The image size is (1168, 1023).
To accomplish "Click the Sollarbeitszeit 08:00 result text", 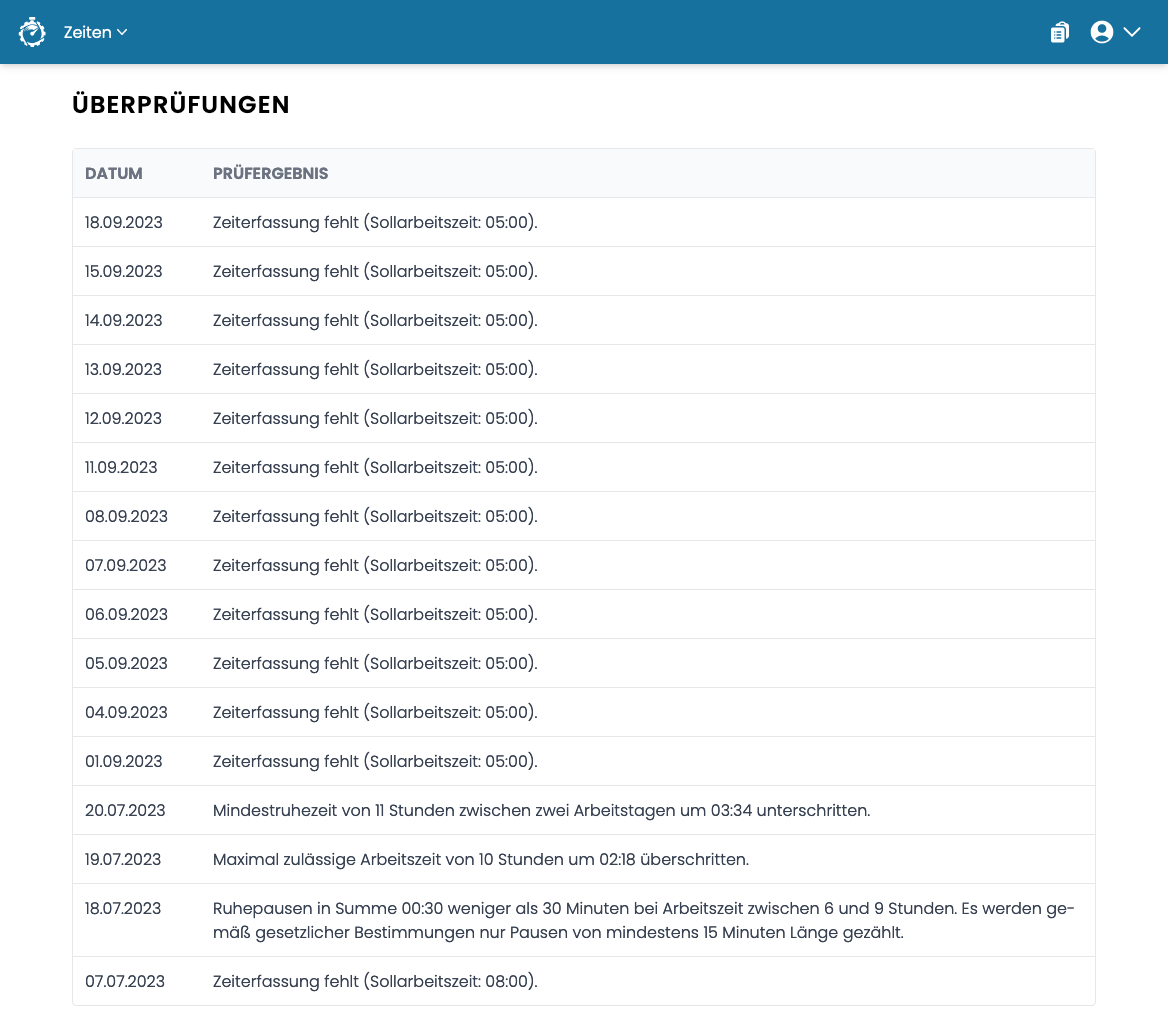I will (x=375, y=981).
